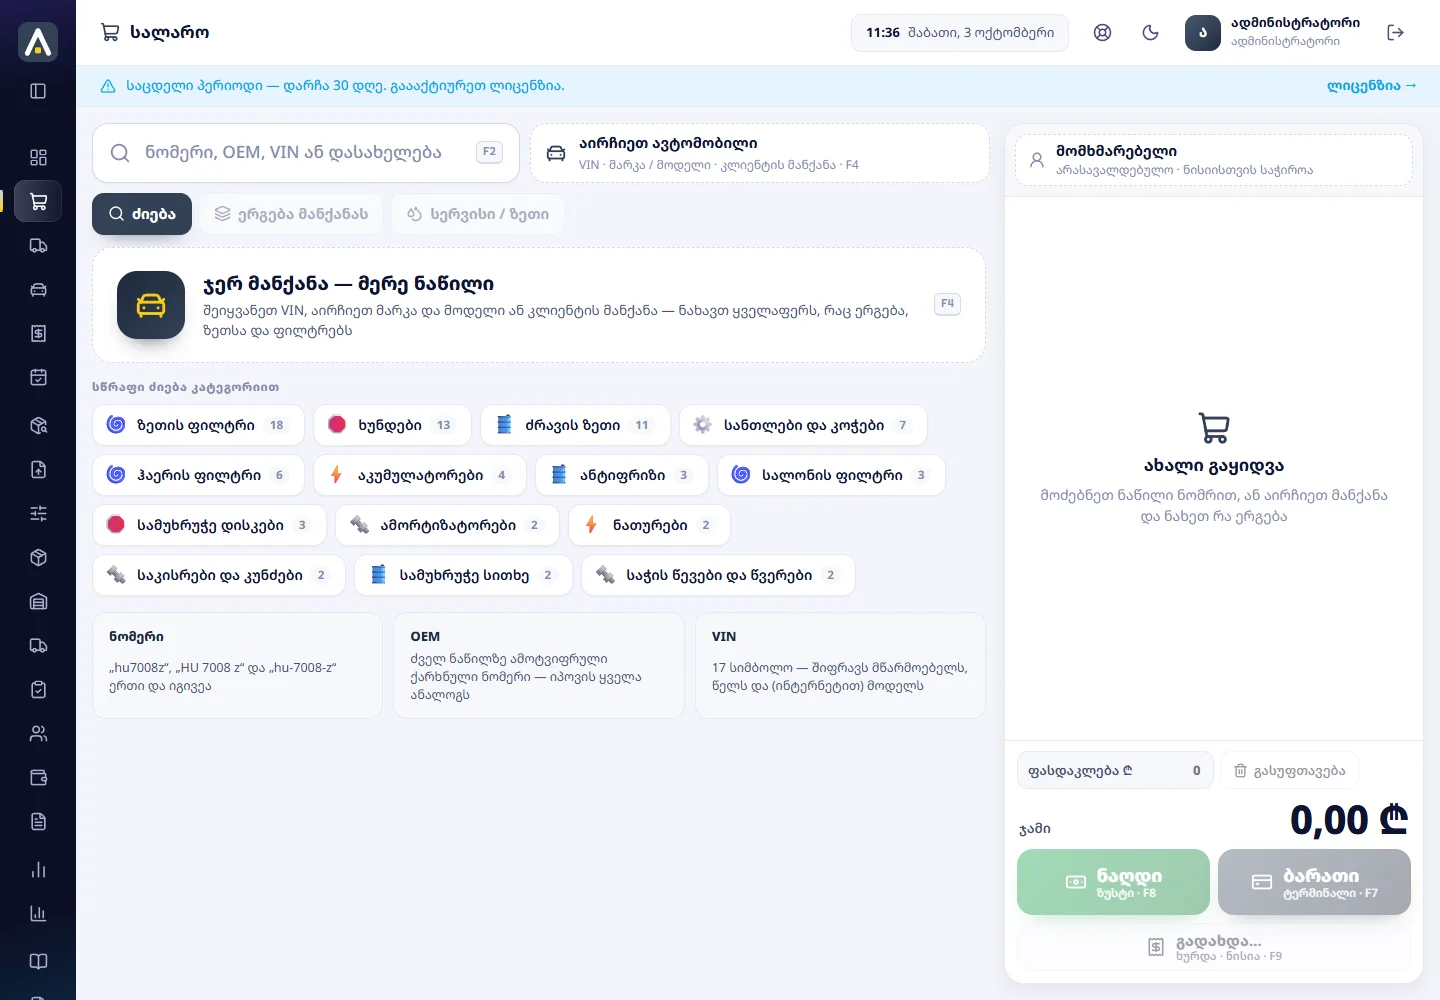Open the ჯერ მანქანა — მერე ნაწილი card
This screenshot has height=1000, width=1440.
point(539,305)
